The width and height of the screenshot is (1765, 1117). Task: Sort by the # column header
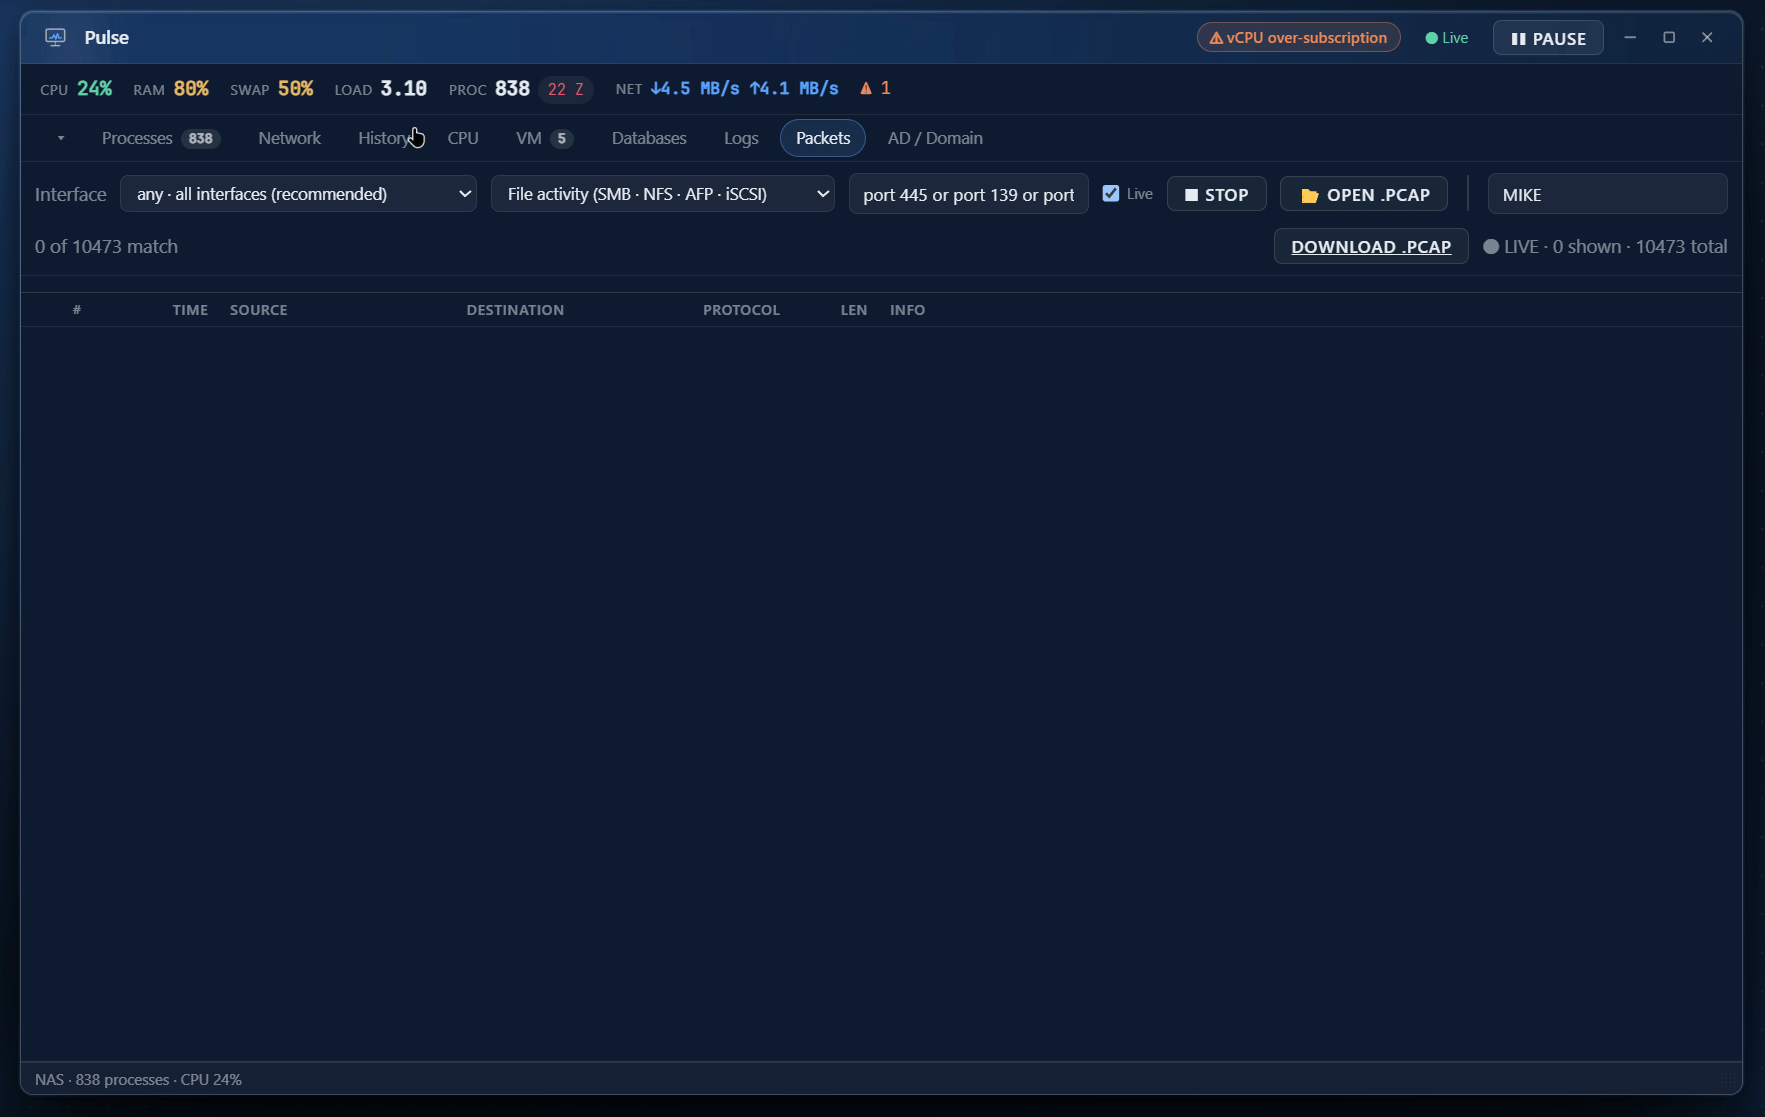(x=77, y=310)
